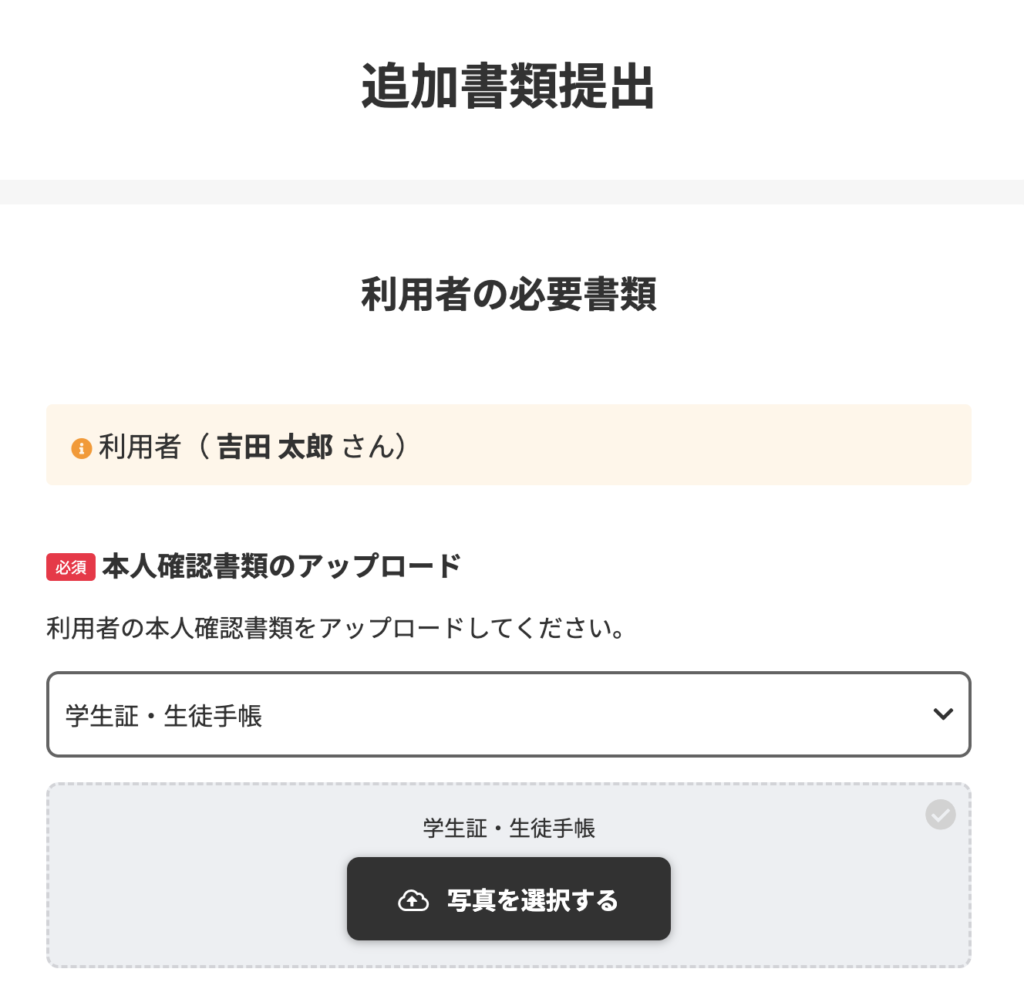The width and height of the screenshot is (1024, 989).
Task: Click the 追加書類提出 page title
Action: 508,88
